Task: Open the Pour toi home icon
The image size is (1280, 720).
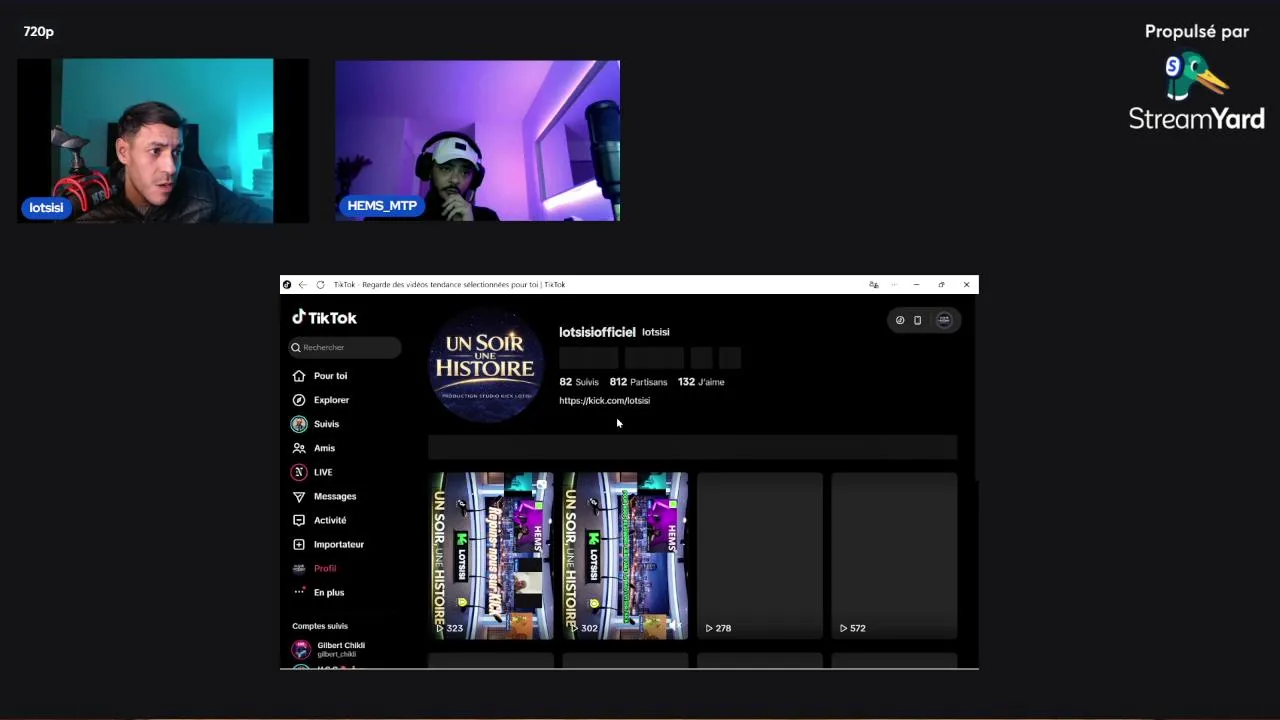Action: point(298,376)
